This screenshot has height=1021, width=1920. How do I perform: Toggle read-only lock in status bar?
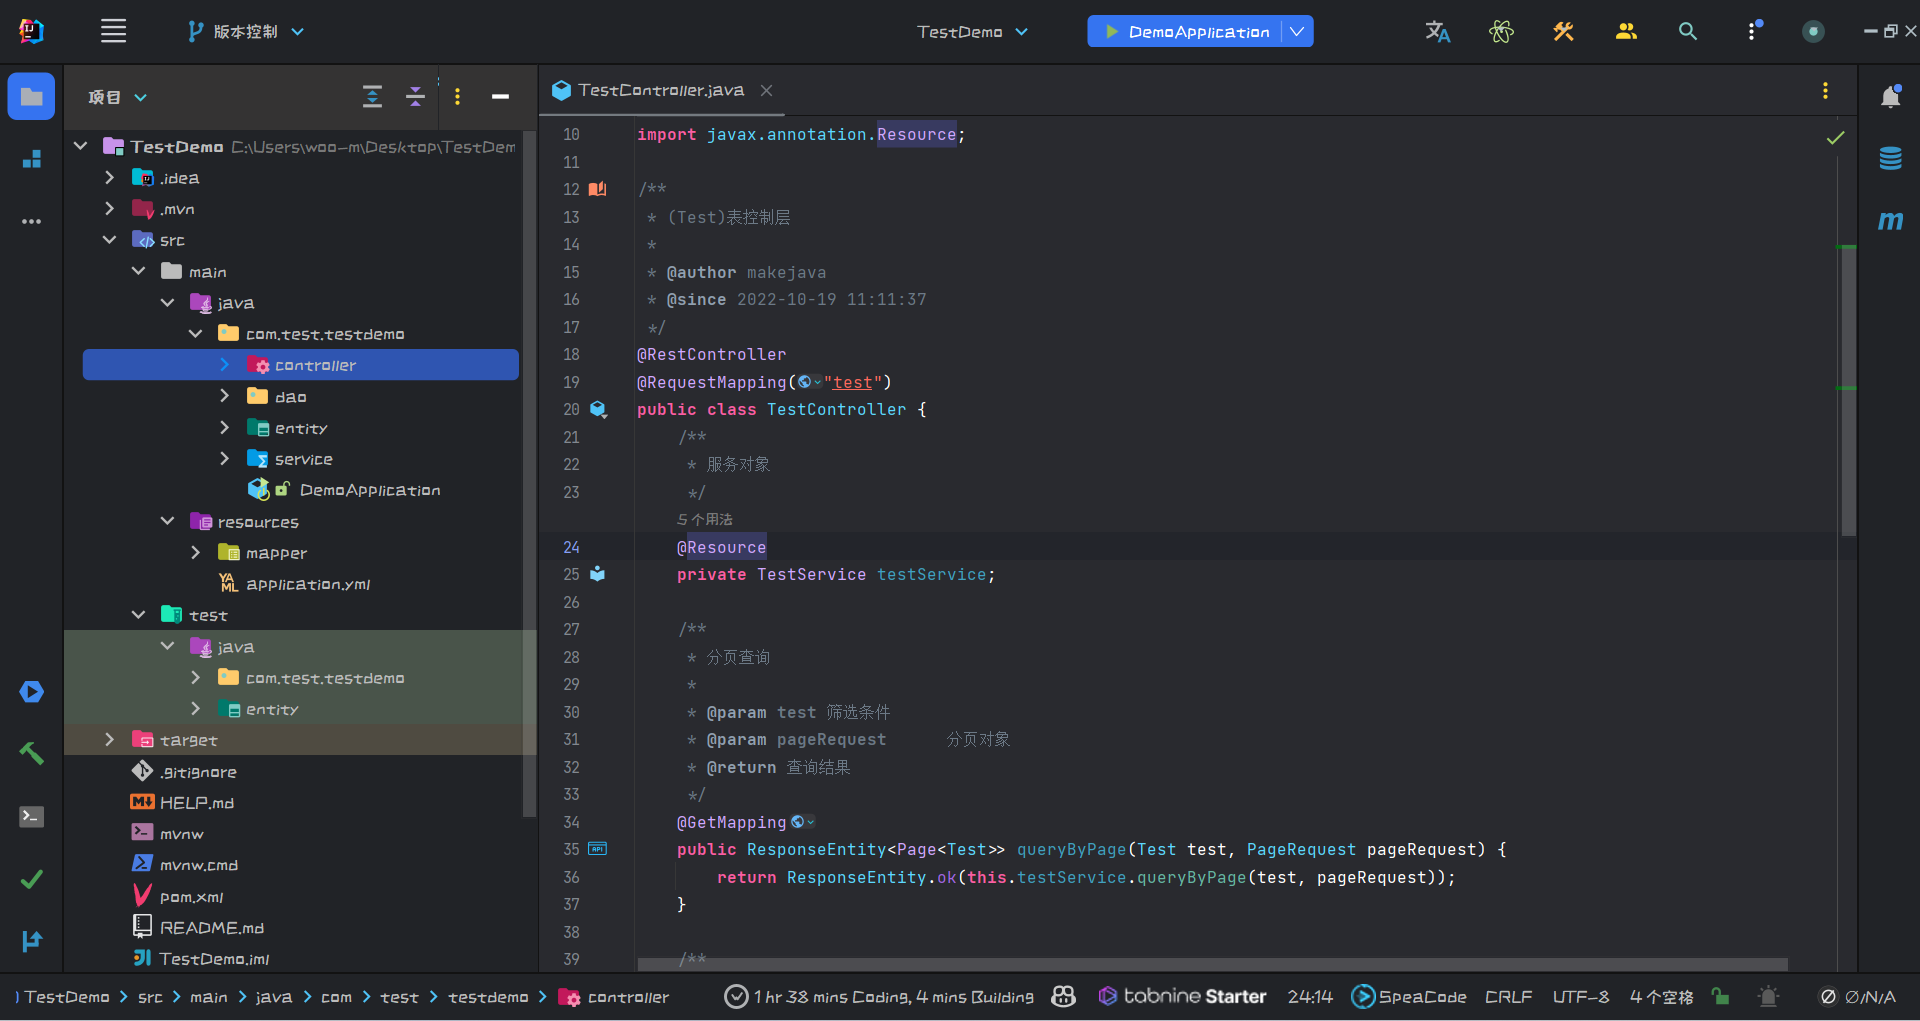tap(1720, 997)
